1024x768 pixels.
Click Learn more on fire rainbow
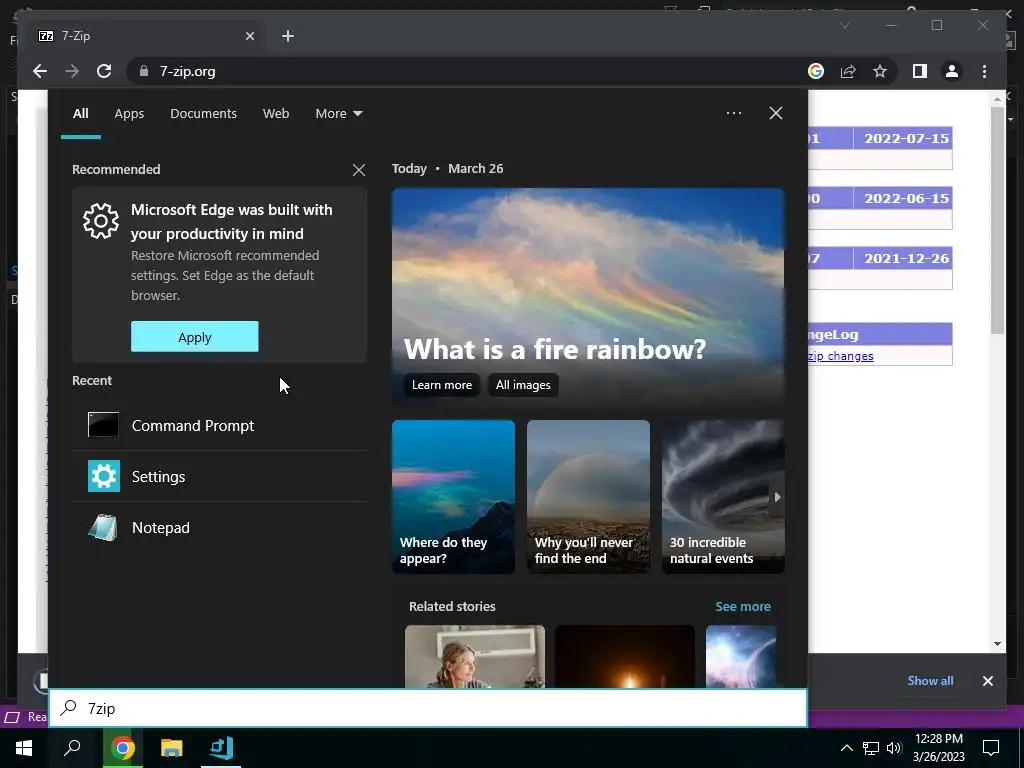pyautogui.click(x=441, y=385)
